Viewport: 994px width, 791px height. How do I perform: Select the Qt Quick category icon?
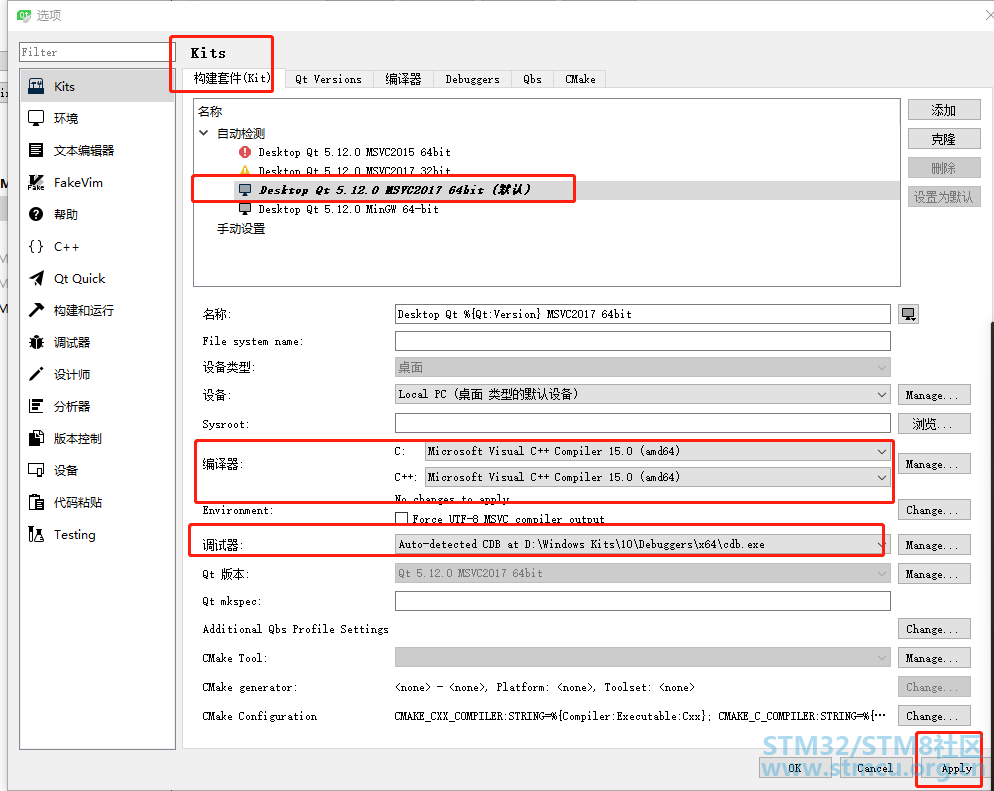coord(37,278)
